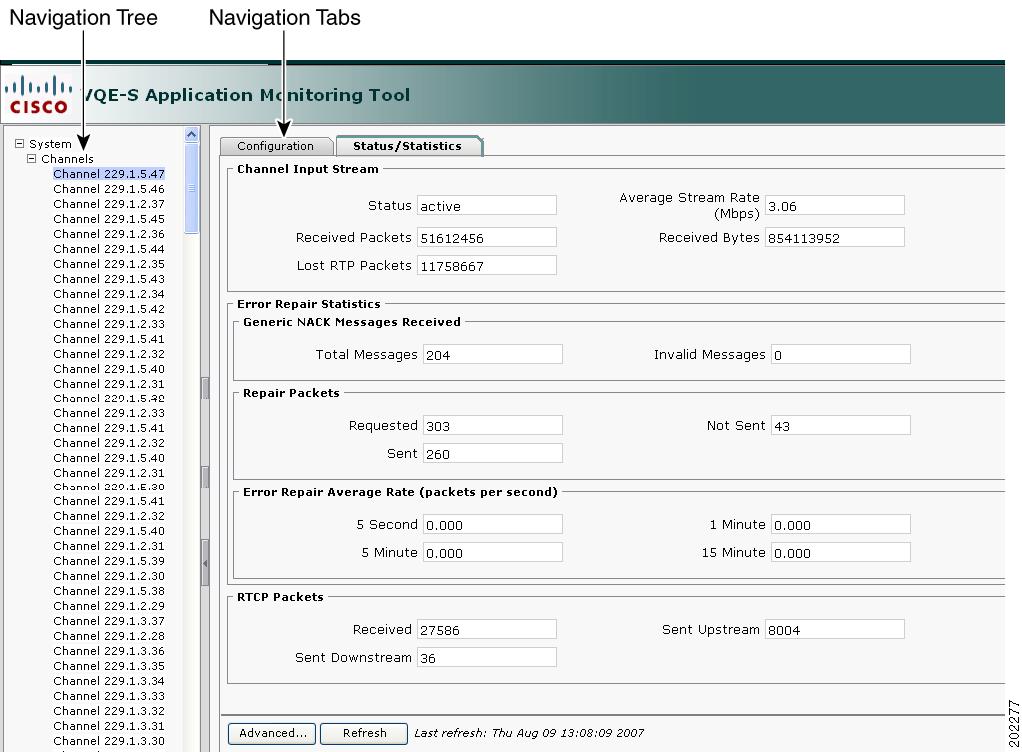This screenshot has width=1022, height=752.
Task: Choose Channel 229.1.2.37
Action: (x=109, y=204)
